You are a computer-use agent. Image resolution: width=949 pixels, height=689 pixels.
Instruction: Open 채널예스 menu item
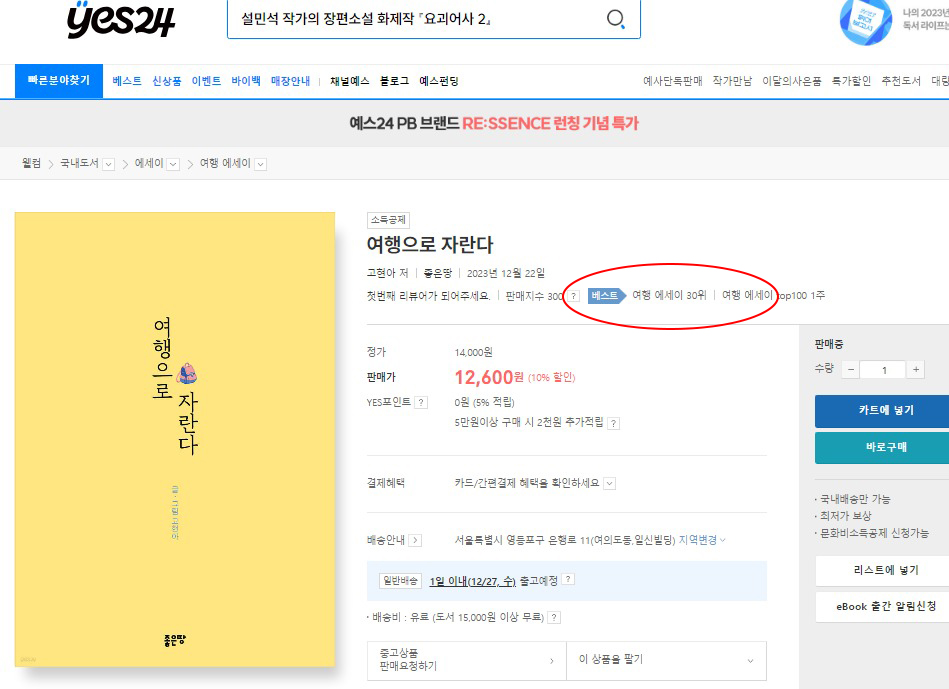[x=350, y=81]
